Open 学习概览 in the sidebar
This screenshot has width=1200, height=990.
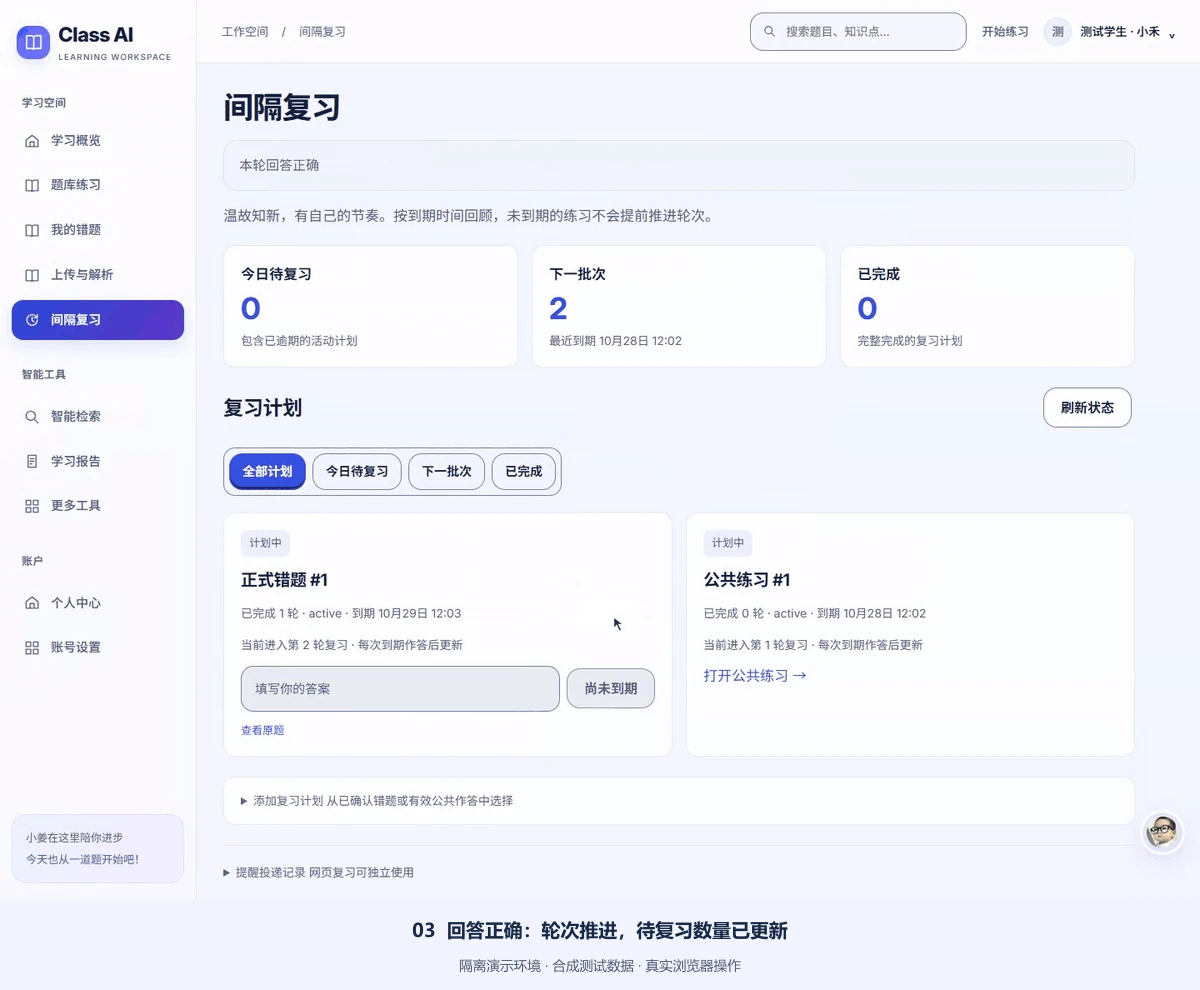coord(98,141)
